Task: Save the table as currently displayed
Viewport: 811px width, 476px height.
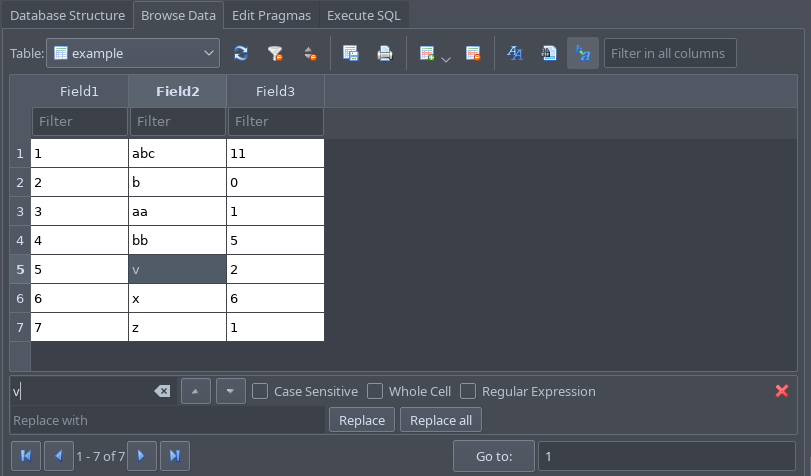Action: (x=351, y=53)
